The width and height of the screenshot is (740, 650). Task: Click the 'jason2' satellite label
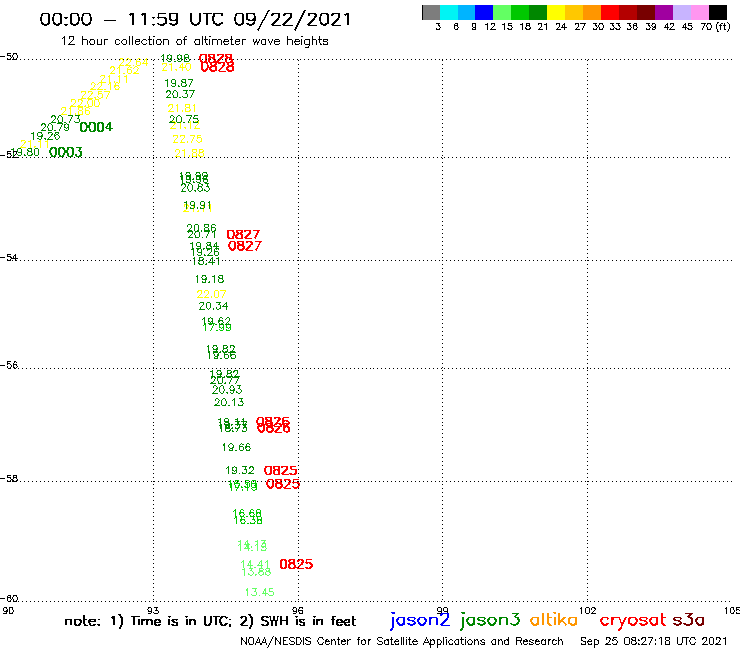[x=420, y=620]
